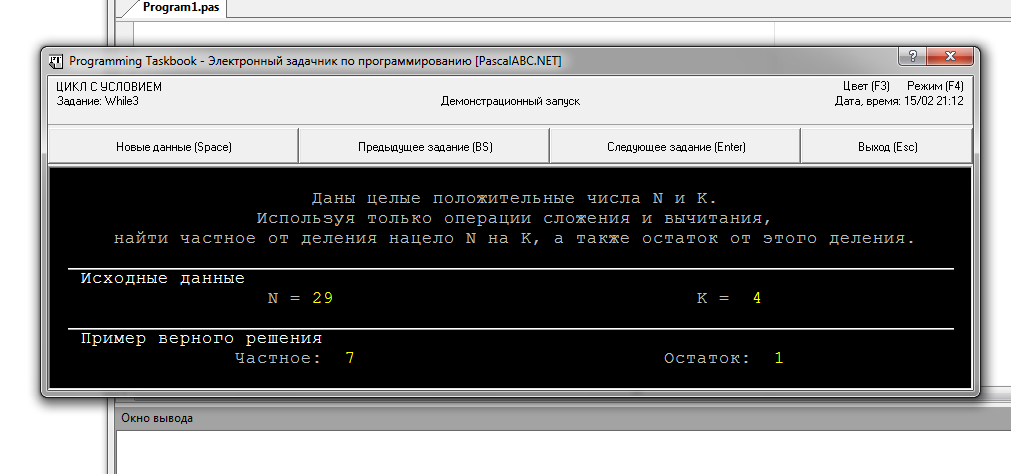The height and width of the screenshot is (474, 1011).
Task: Close the Programming Taskbook window
Action: coord(950,56)
